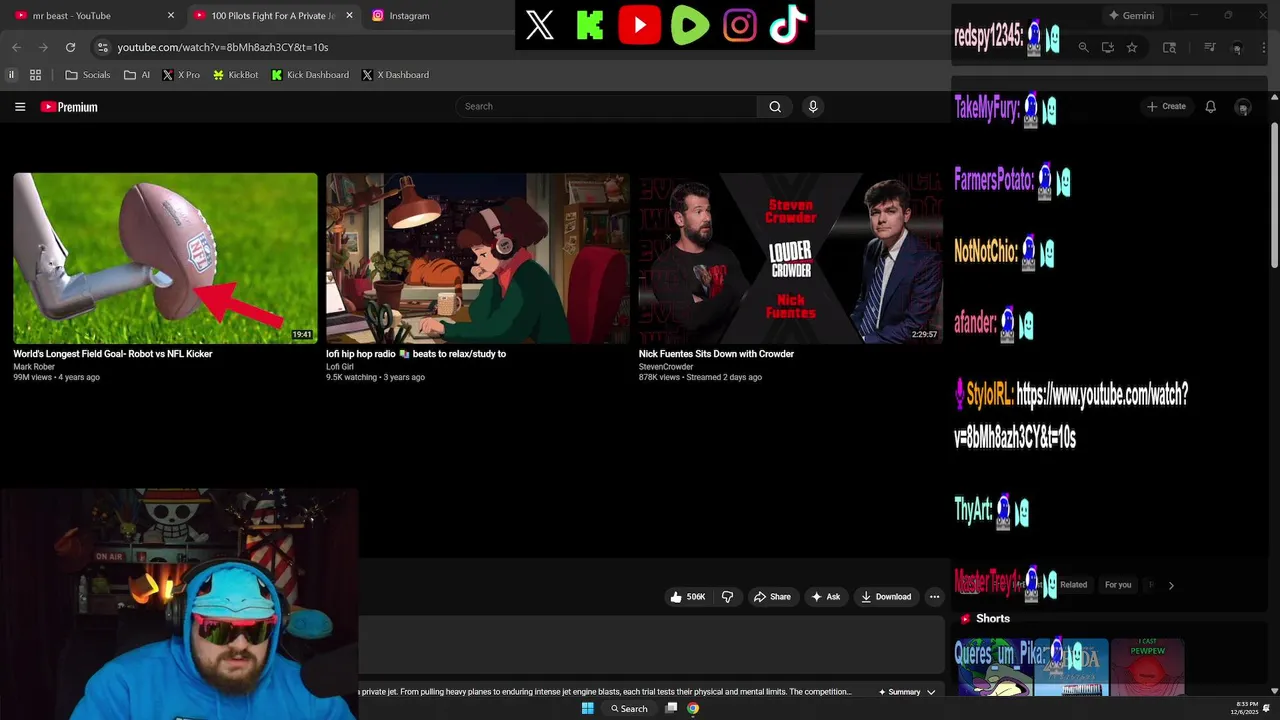The width and height of the screenshot is (1280, 720).
Task: Open the X Pro bookmark
Action: pos(181,75)
